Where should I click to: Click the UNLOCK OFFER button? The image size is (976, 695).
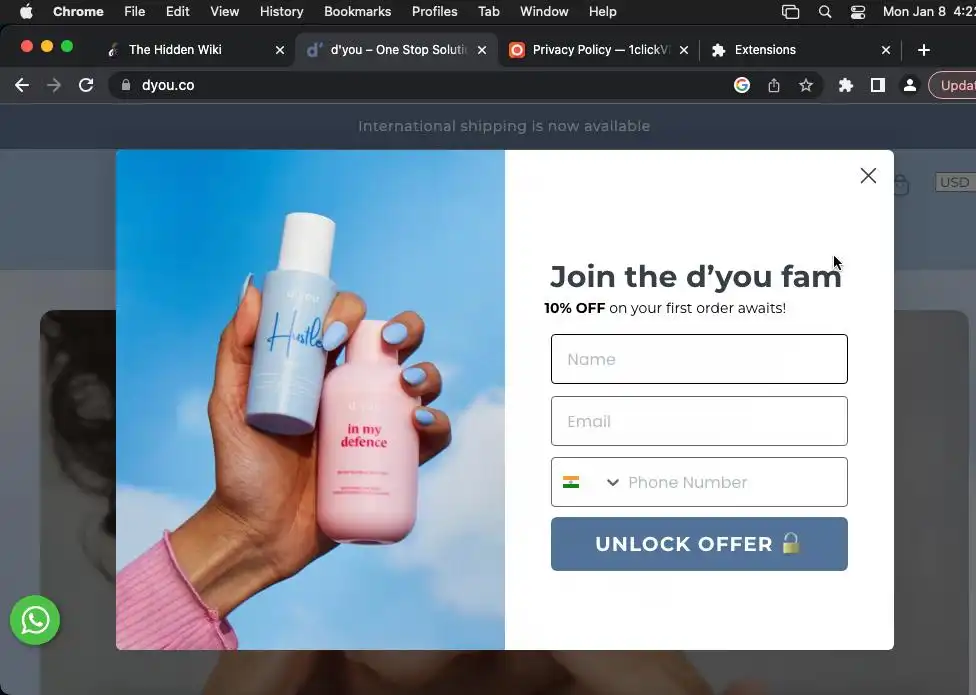click(x=699, y=544)
